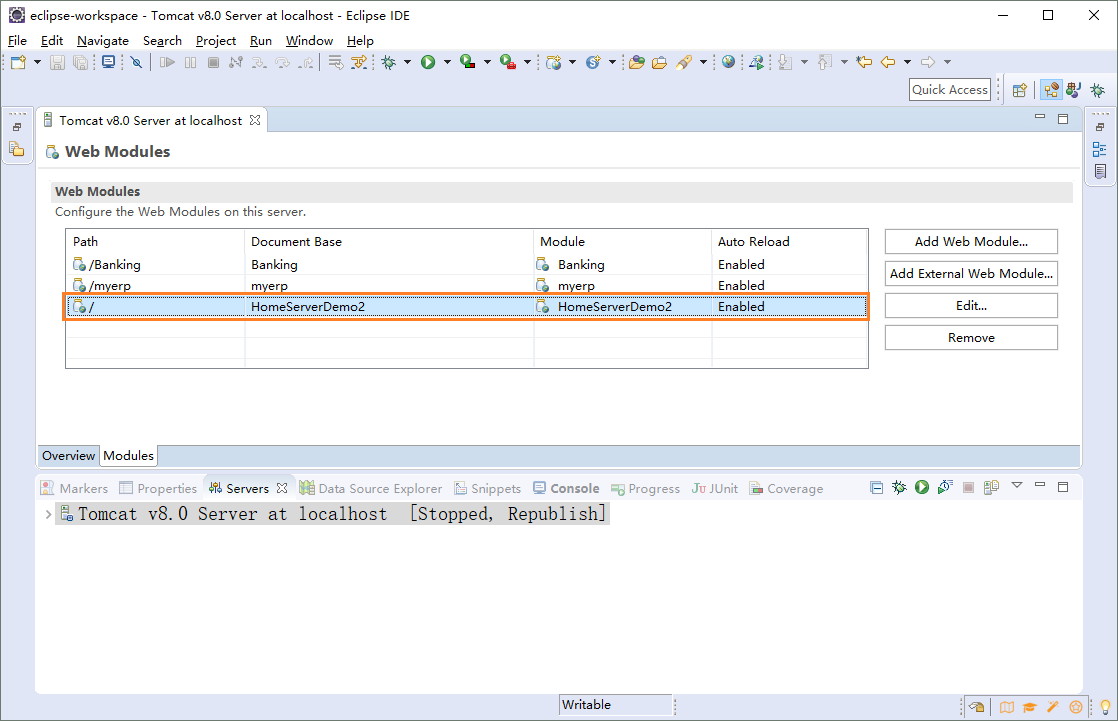Open the New wizard dropdown arrow
Screen dimensions: 1118x721
(x=37, y=62)
